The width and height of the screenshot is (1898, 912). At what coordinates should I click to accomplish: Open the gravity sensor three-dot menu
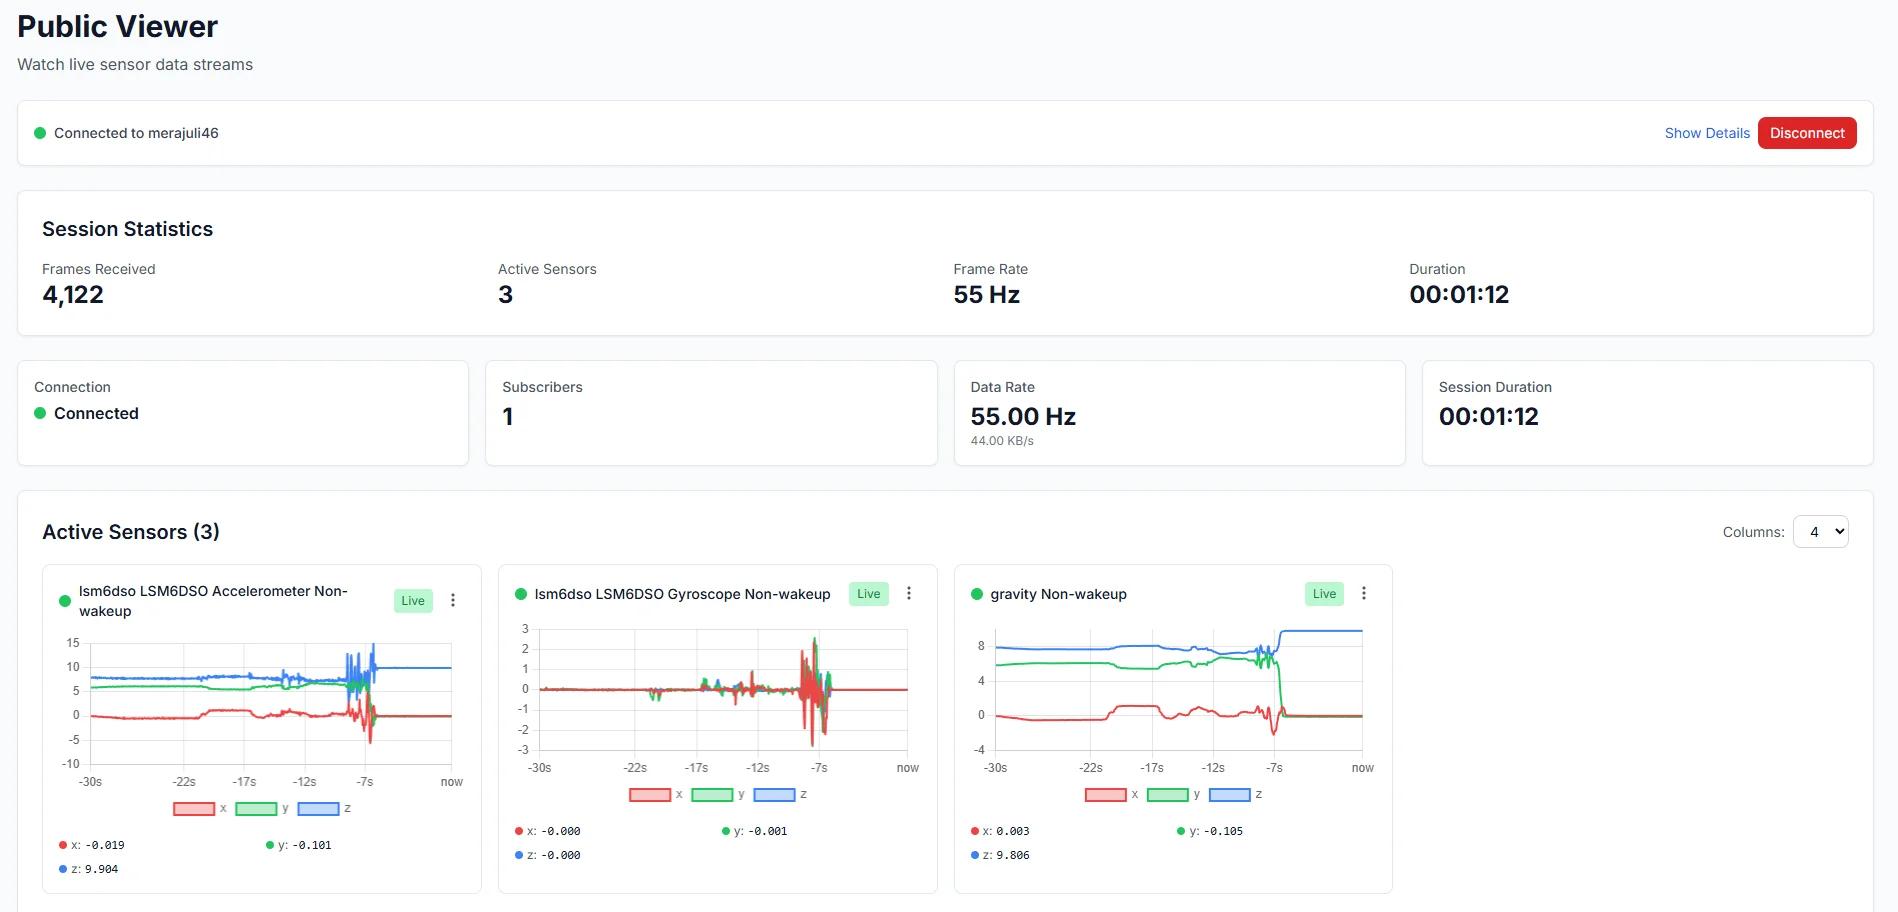(x=1364, y=593)
